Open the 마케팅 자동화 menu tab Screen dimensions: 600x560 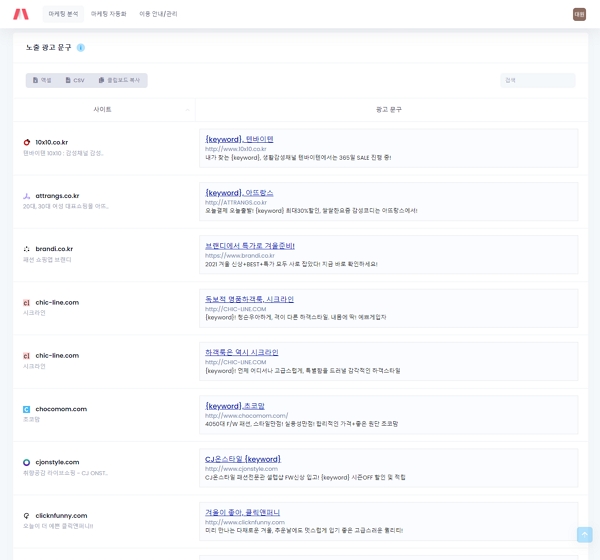coord(109,14)
